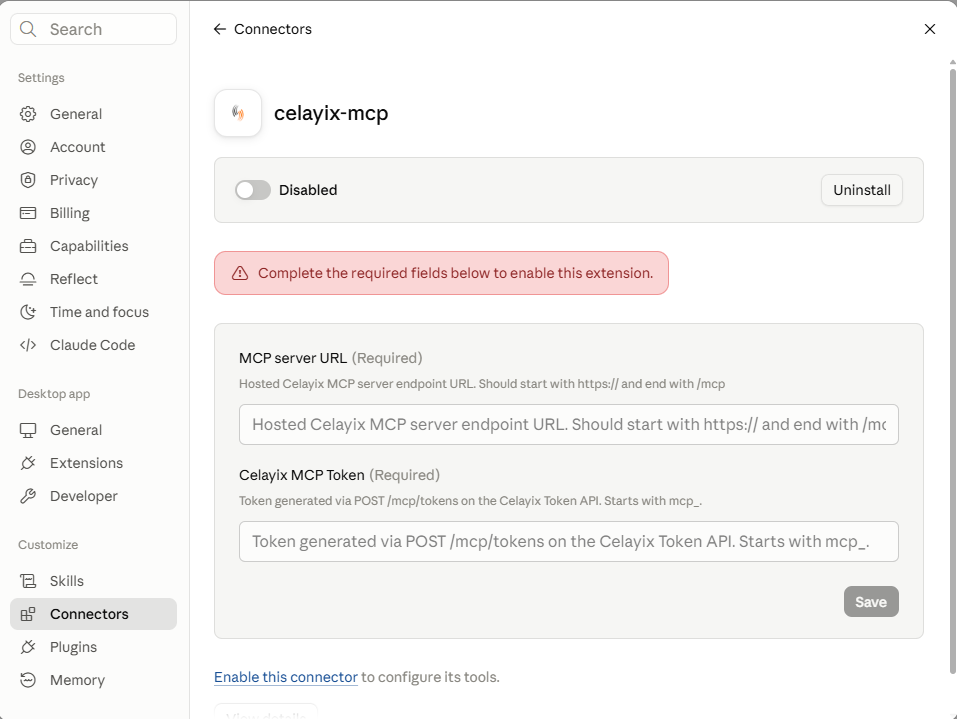Screen dimensions: 957x719
Task: Click the 'Celayix MCP Token' label
Action: (302, 475)
